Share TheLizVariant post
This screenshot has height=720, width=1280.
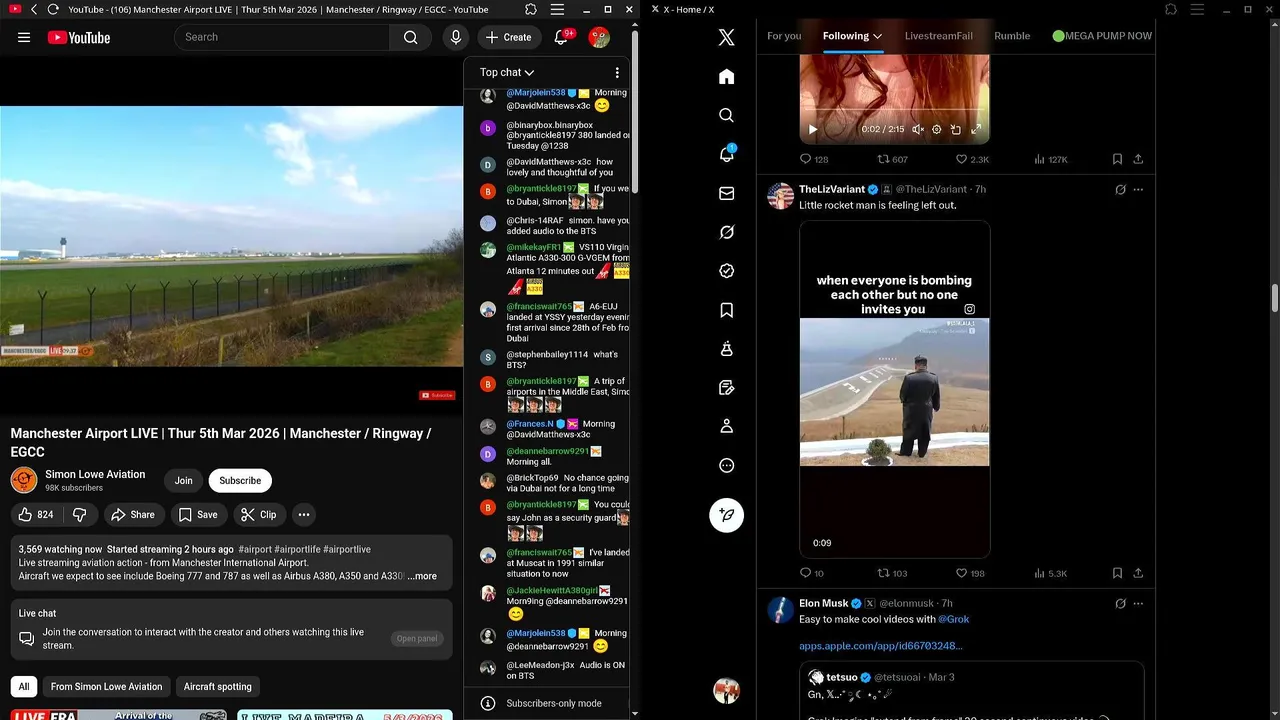click(x=1138, y=573)
